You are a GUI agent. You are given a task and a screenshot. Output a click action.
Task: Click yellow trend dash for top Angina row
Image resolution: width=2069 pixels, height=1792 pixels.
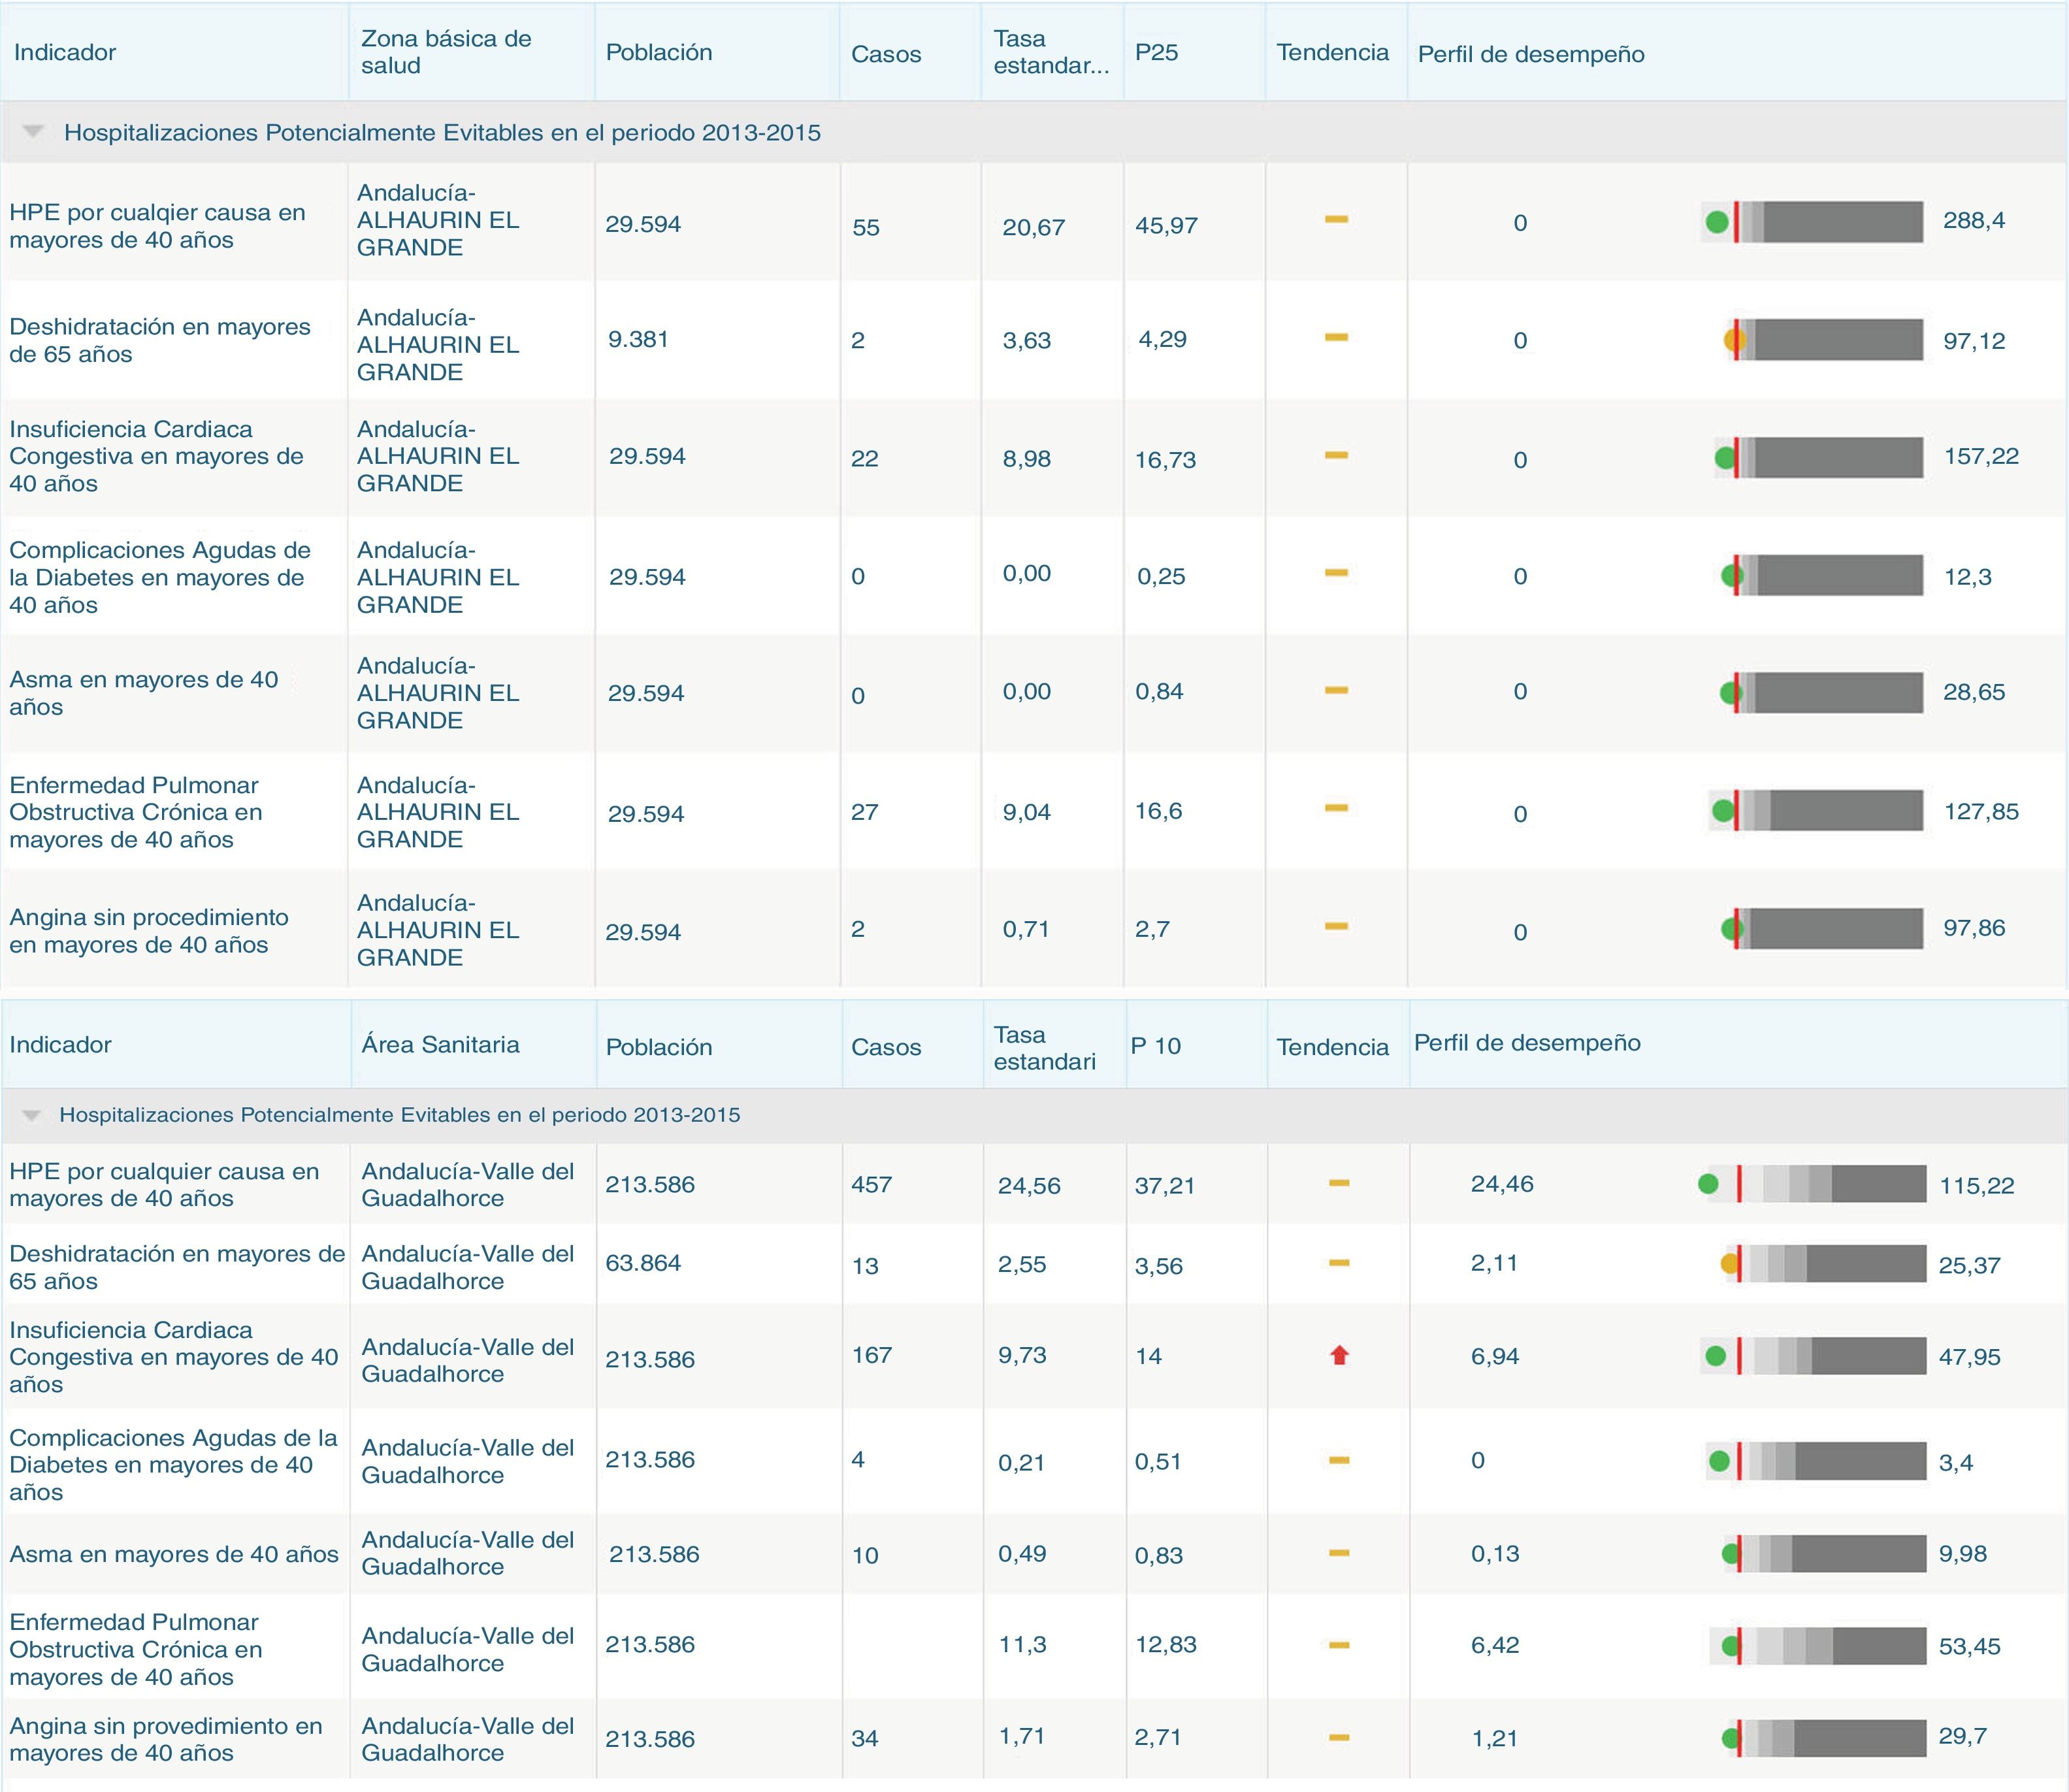[1336, 926]
